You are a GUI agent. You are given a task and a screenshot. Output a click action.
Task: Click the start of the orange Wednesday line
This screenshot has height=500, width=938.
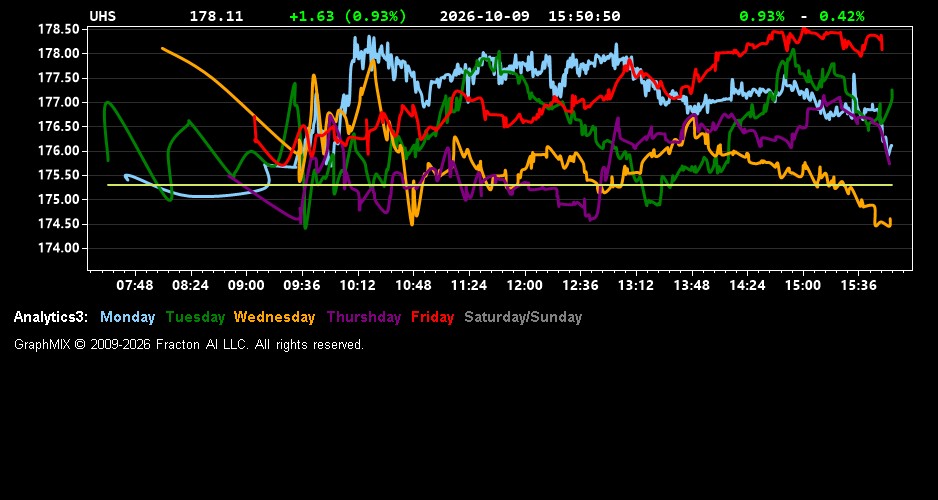(x=163, y=48)
